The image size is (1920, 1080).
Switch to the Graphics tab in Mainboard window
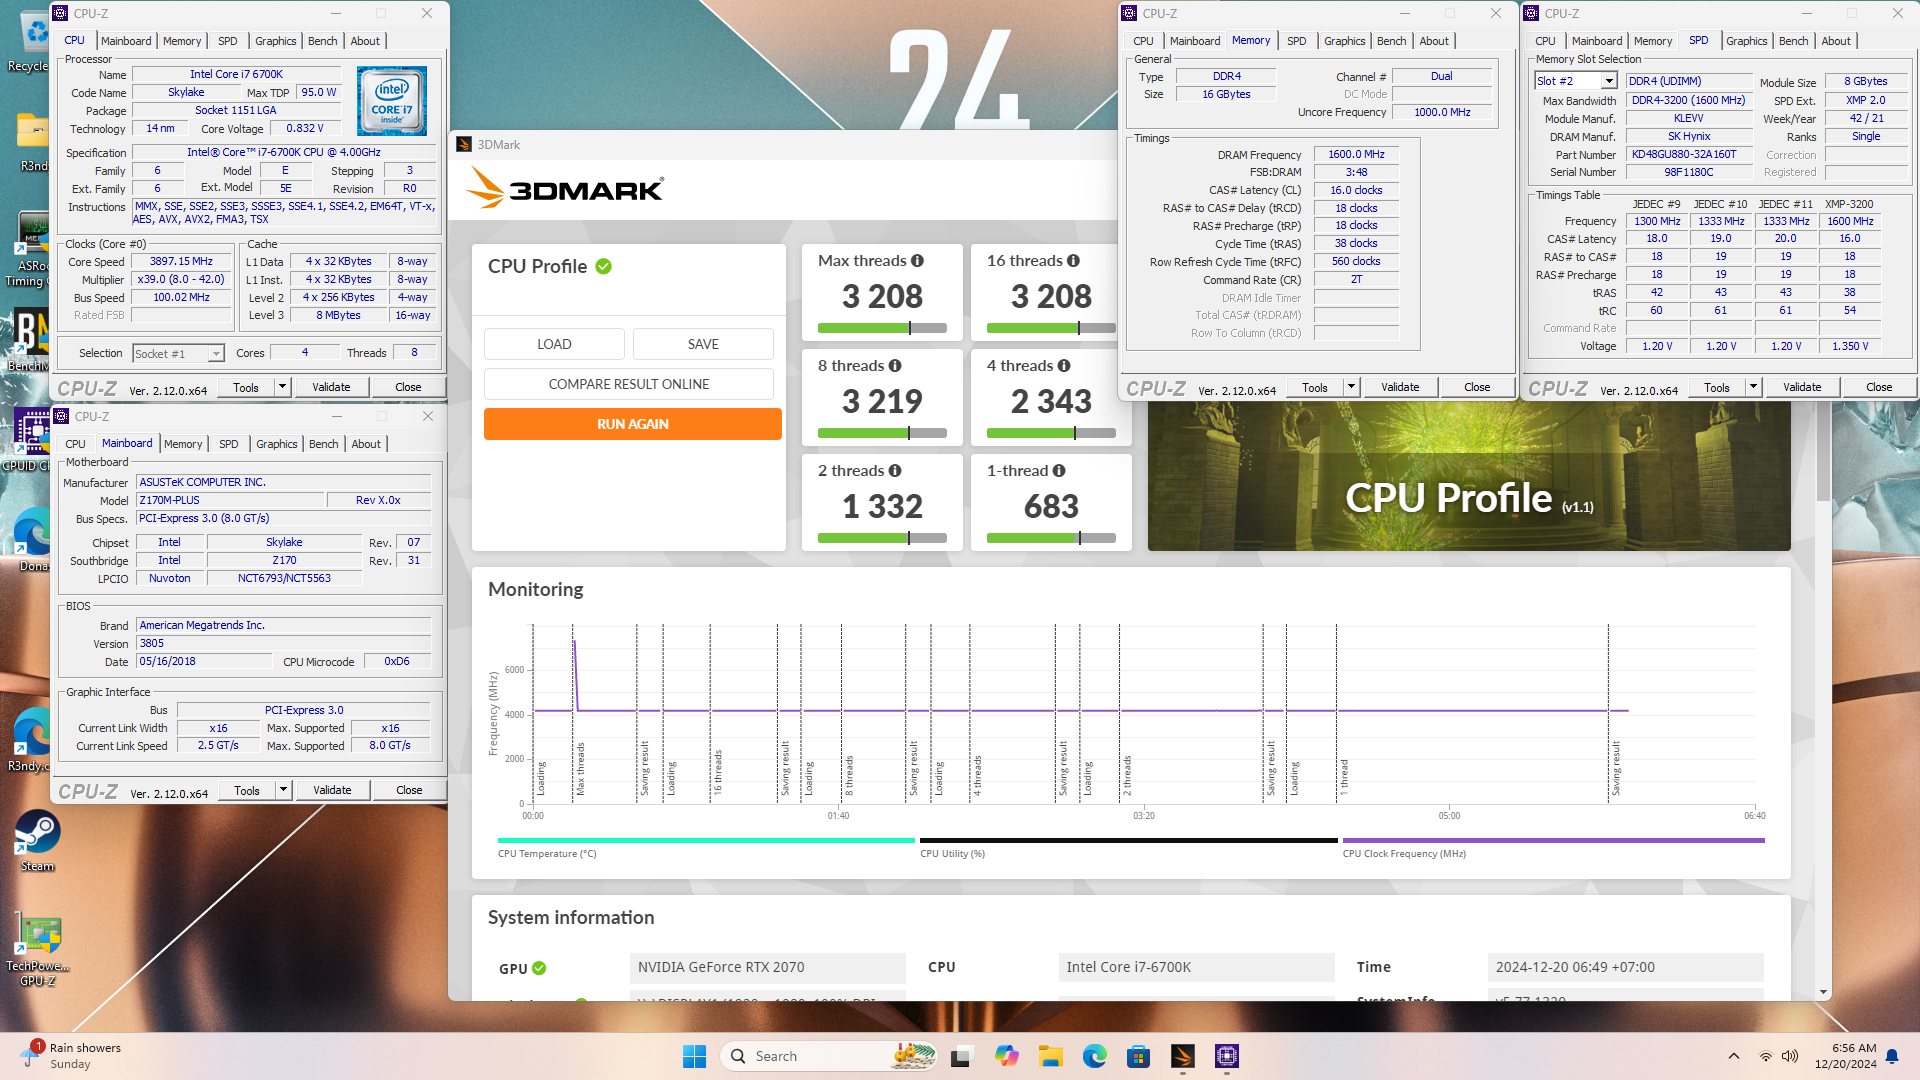point(277,444)
